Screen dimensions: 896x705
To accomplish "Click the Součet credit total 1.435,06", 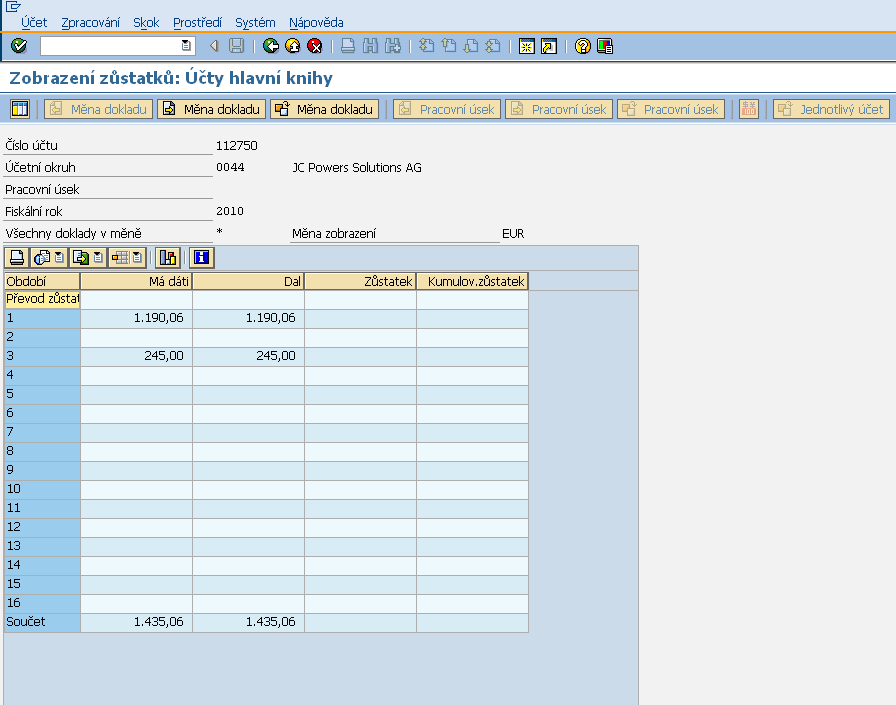I will [270, 622].
